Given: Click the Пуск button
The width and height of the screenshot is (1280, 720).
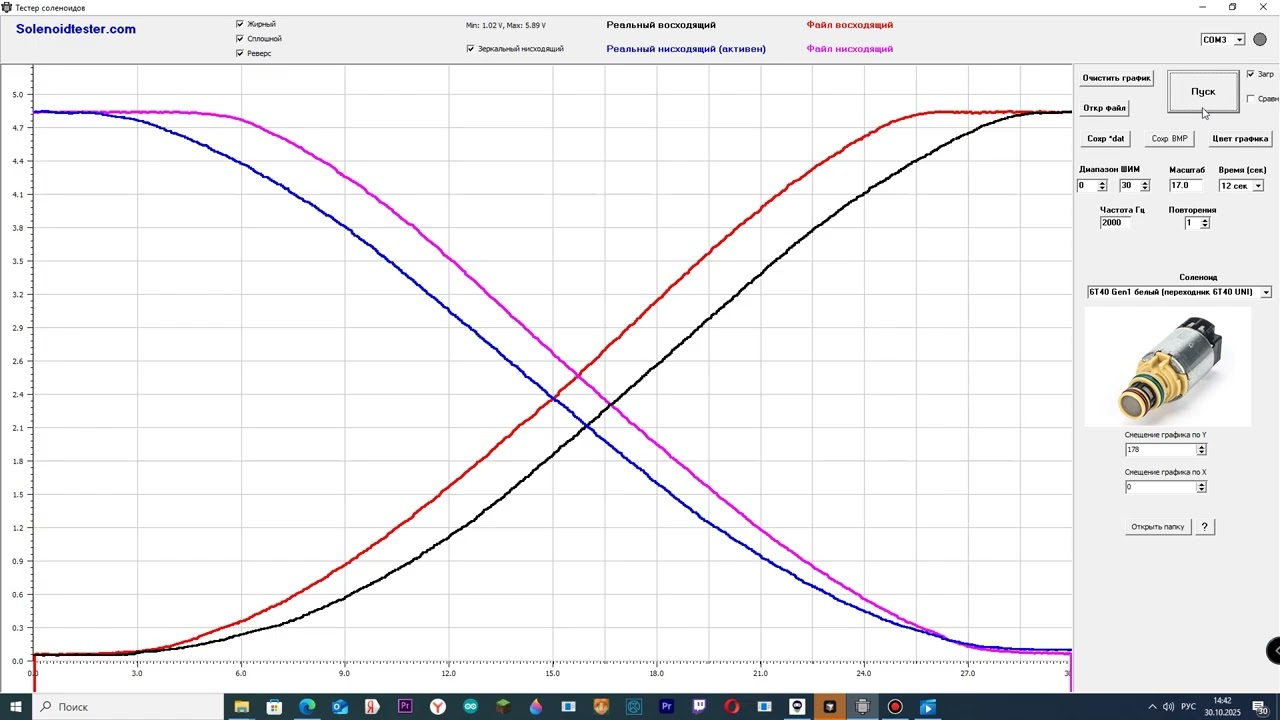Looking at the screenshot, I should [x=1203, y=92].
